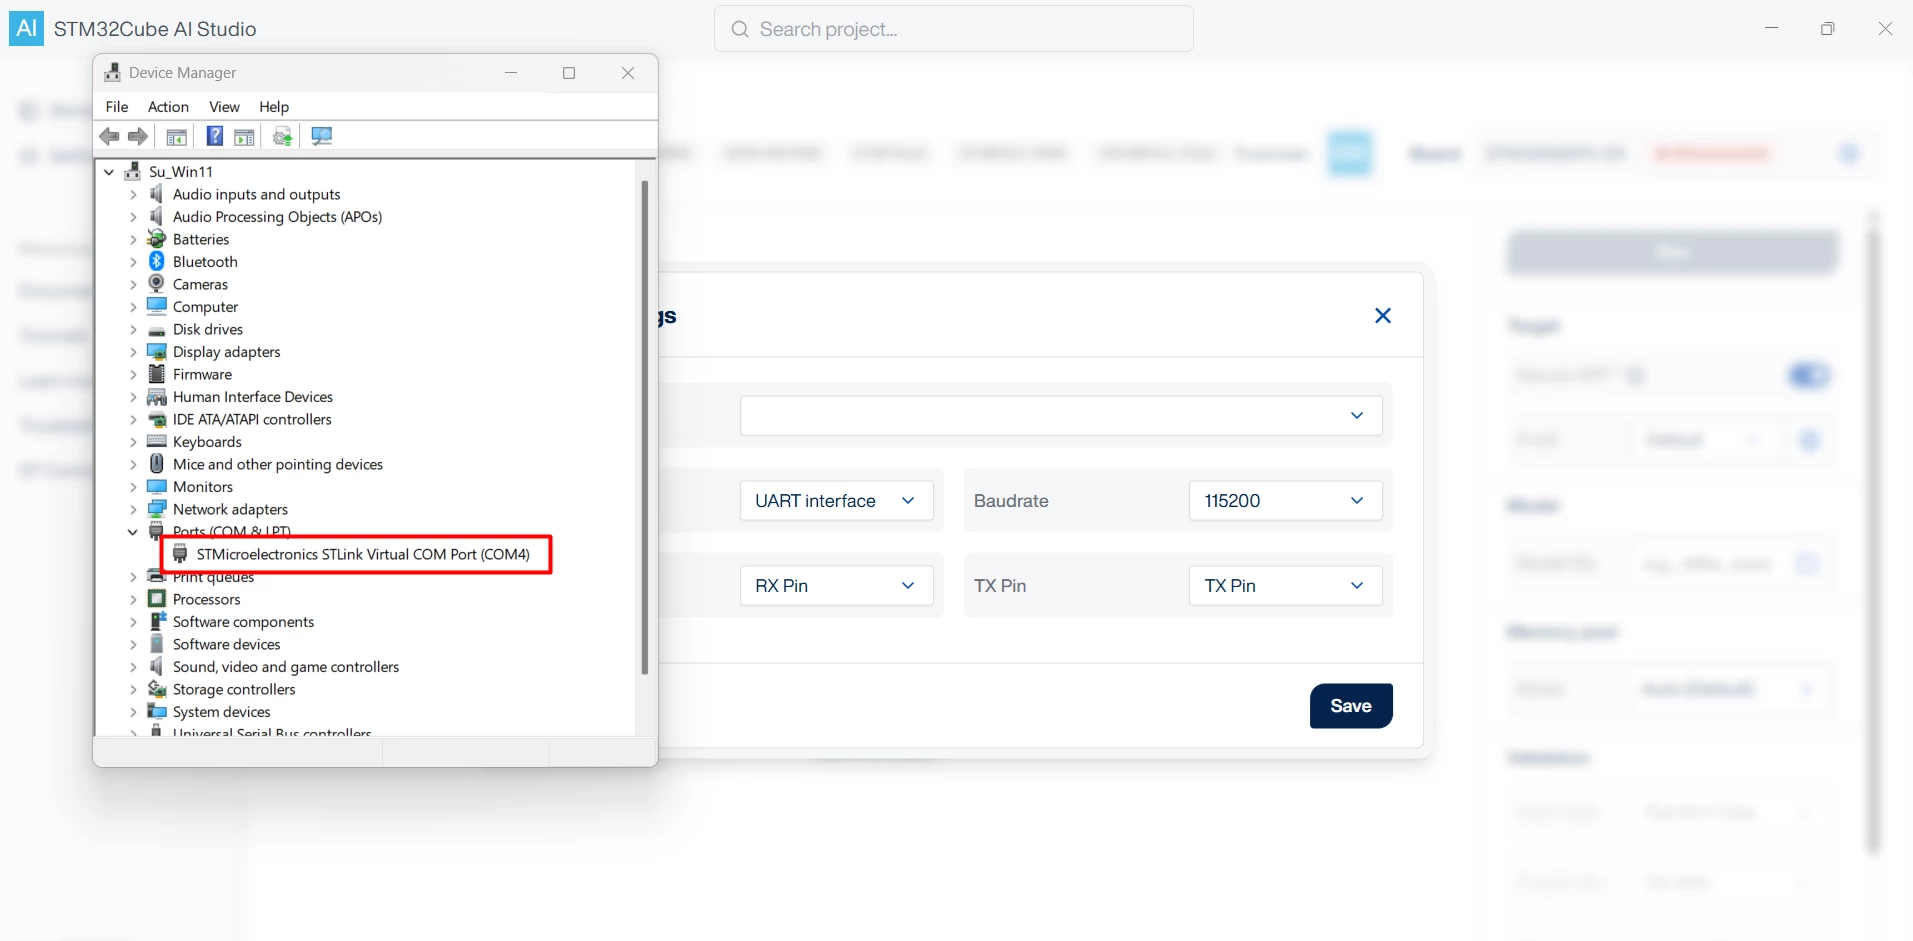
Task: Click the Baudrate label in the dialog
Action: pos(1011,501)
